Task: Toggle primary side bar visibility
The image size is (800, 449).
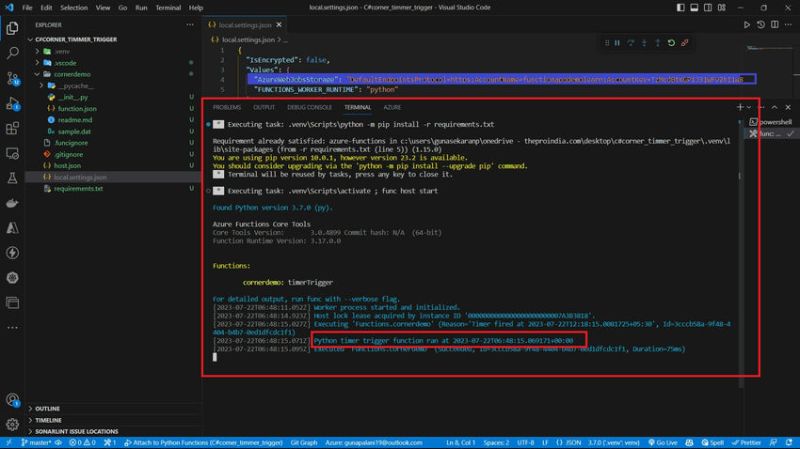Action: (x=681, y=8)
